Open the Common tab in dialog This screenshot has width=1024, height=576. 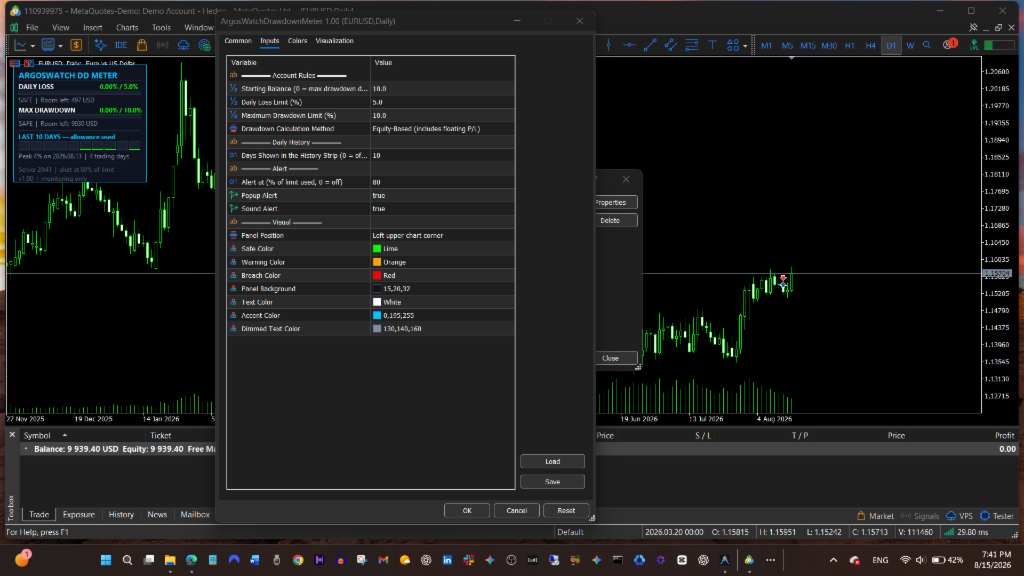click(x=238, y=41)
